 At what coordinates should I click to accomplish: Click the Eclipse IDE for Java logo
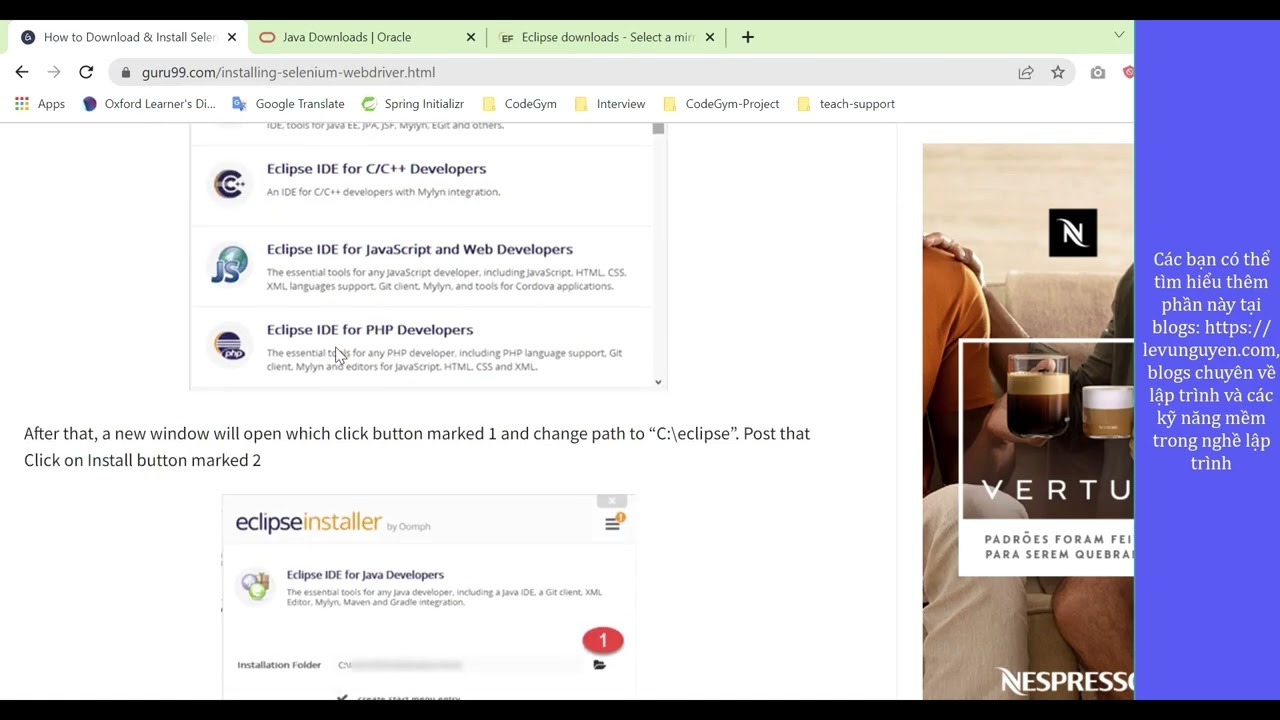[x=256, y=586]
